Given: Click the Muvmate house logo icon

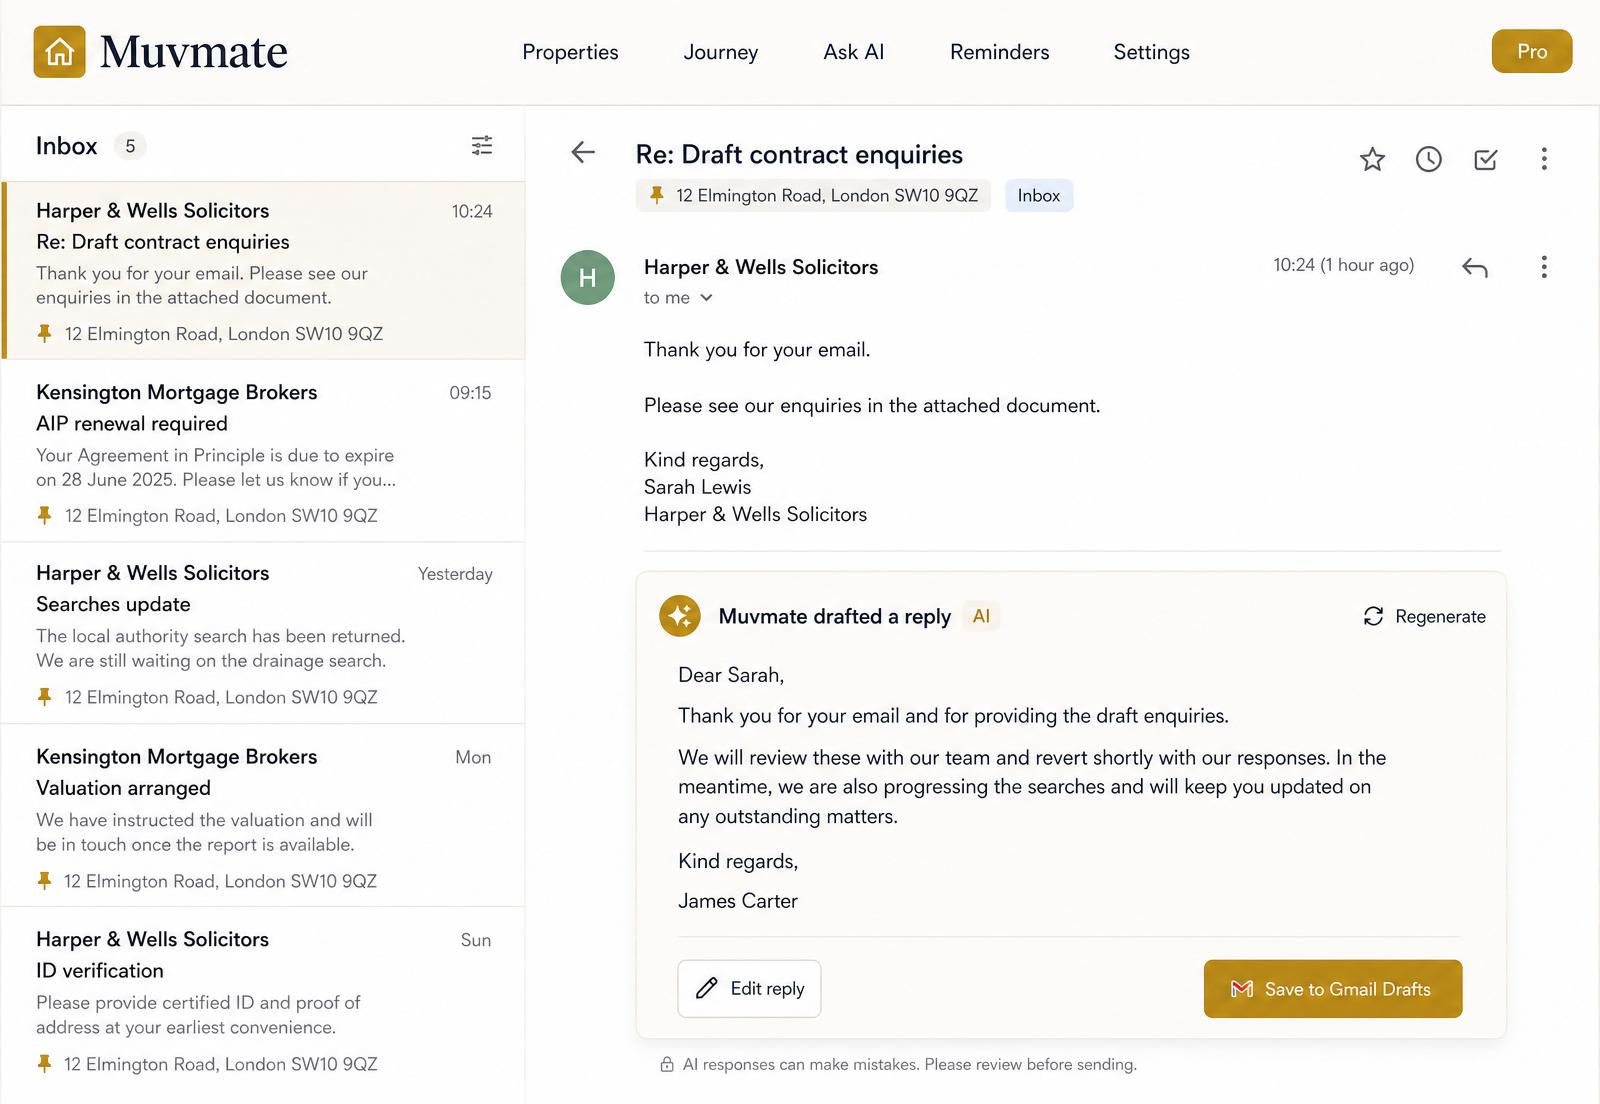Looking at the screenshot, I should coord(59,52).
